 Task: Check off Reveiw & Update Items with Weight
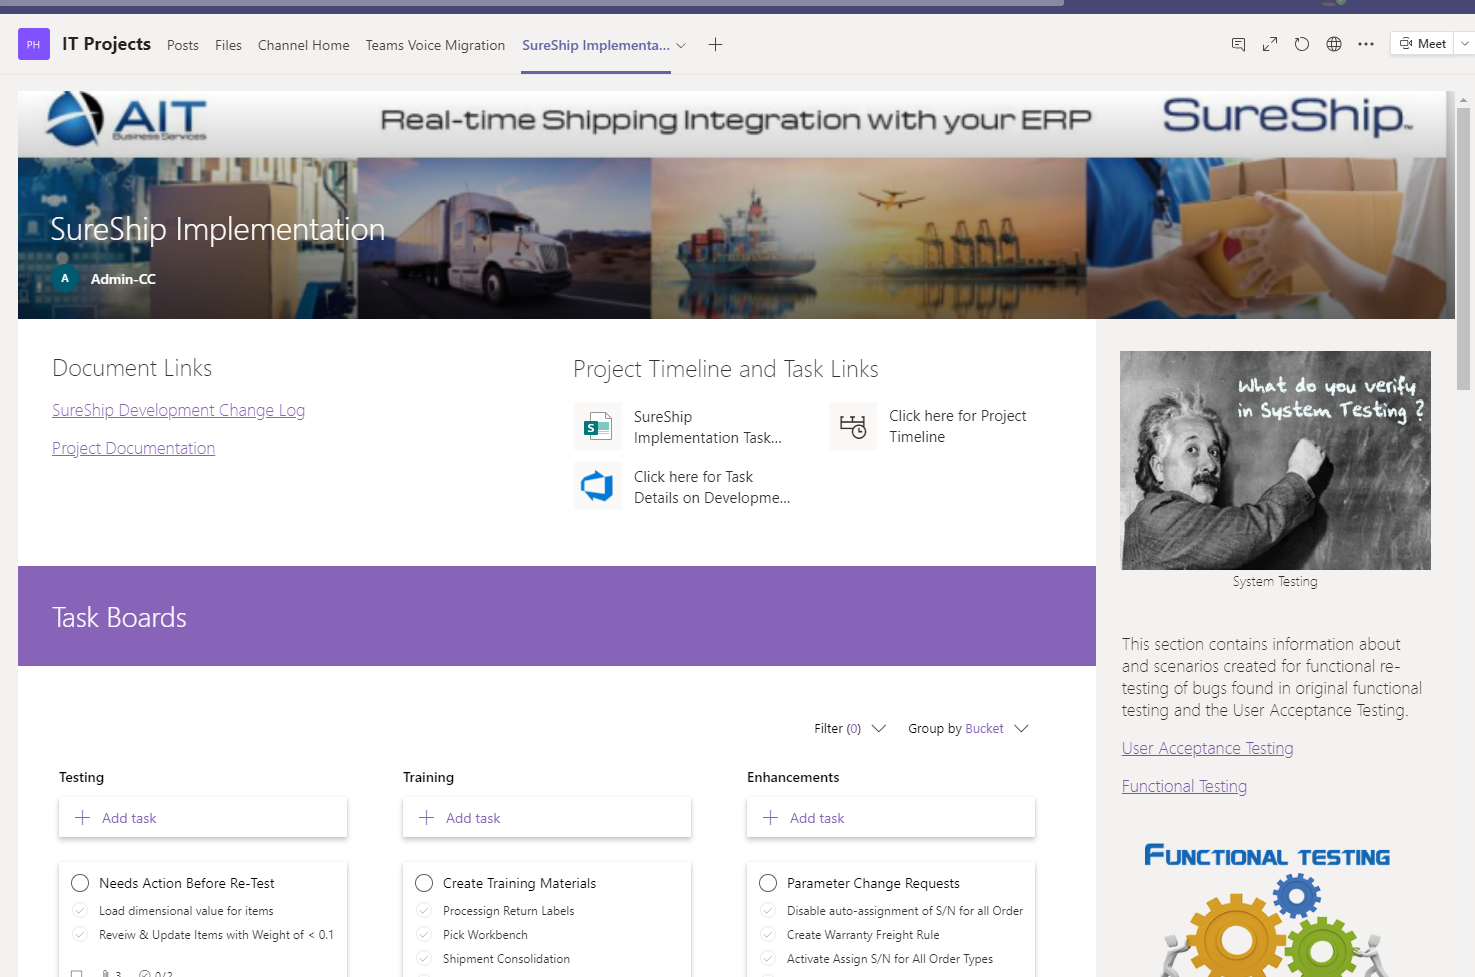tap(80, 934)
